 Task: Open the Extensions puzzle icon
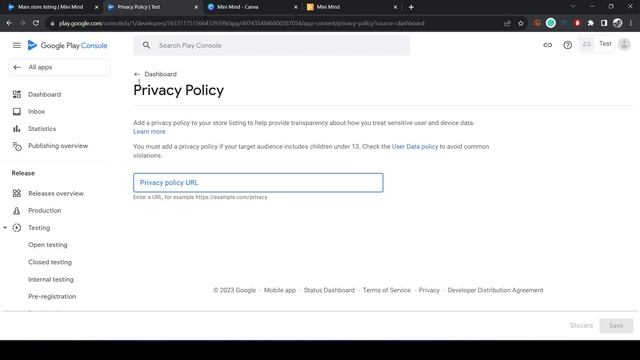pos(591,23)
